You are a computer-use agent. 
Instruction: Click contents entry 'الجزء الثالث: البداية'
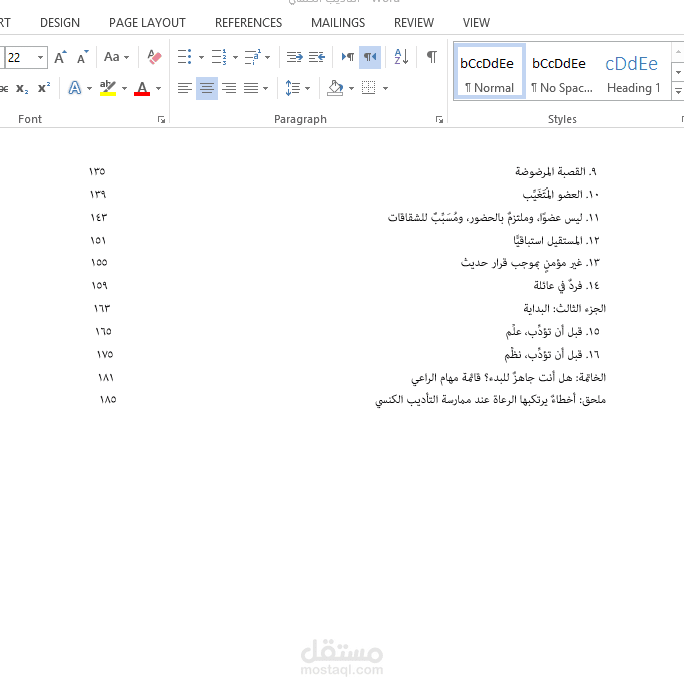565,308
